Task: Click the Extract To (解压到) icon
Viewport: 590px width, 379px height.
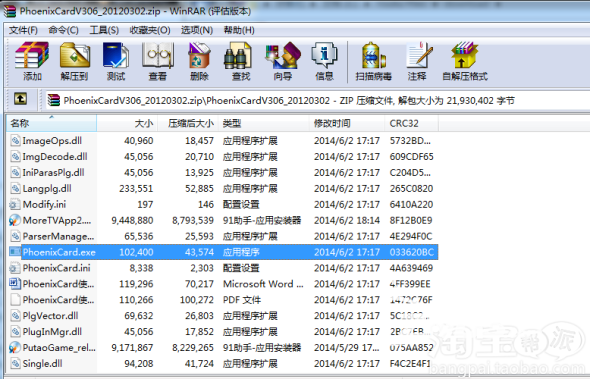Action: pos(75,55)
